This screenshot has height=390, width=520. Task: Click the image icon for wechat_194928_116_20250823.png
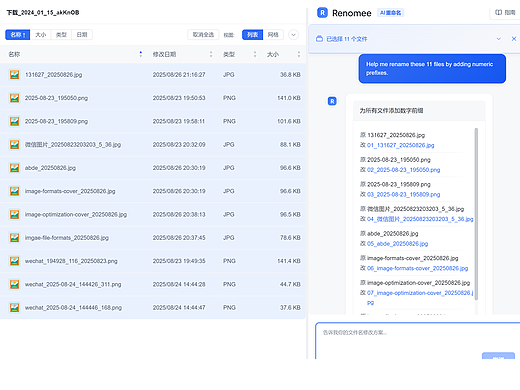pyautogui.click(x=14, y=261)
